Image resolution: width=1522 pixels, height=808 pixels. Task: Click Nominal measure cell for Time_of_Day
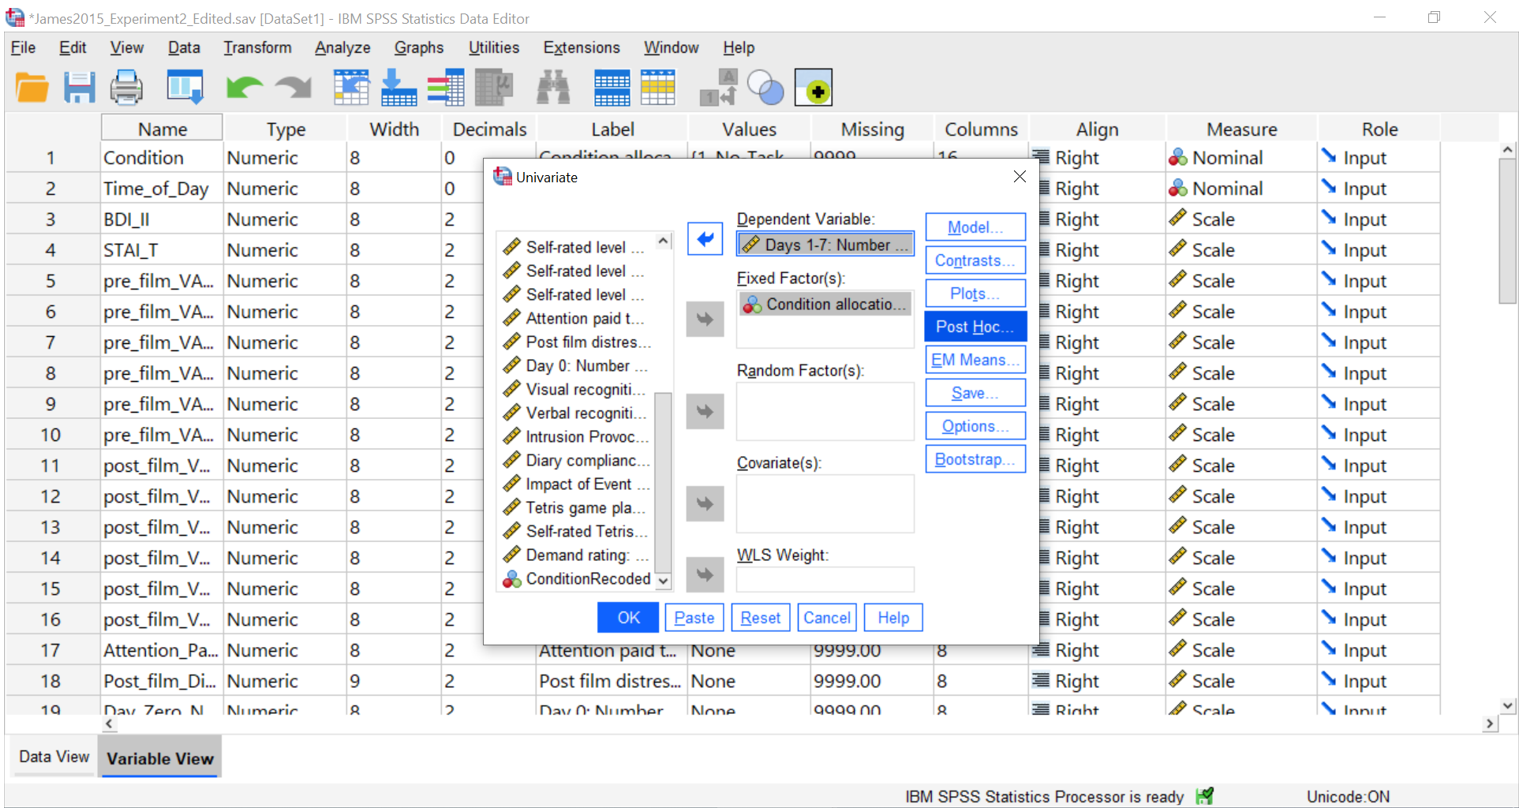(1241, 188)
